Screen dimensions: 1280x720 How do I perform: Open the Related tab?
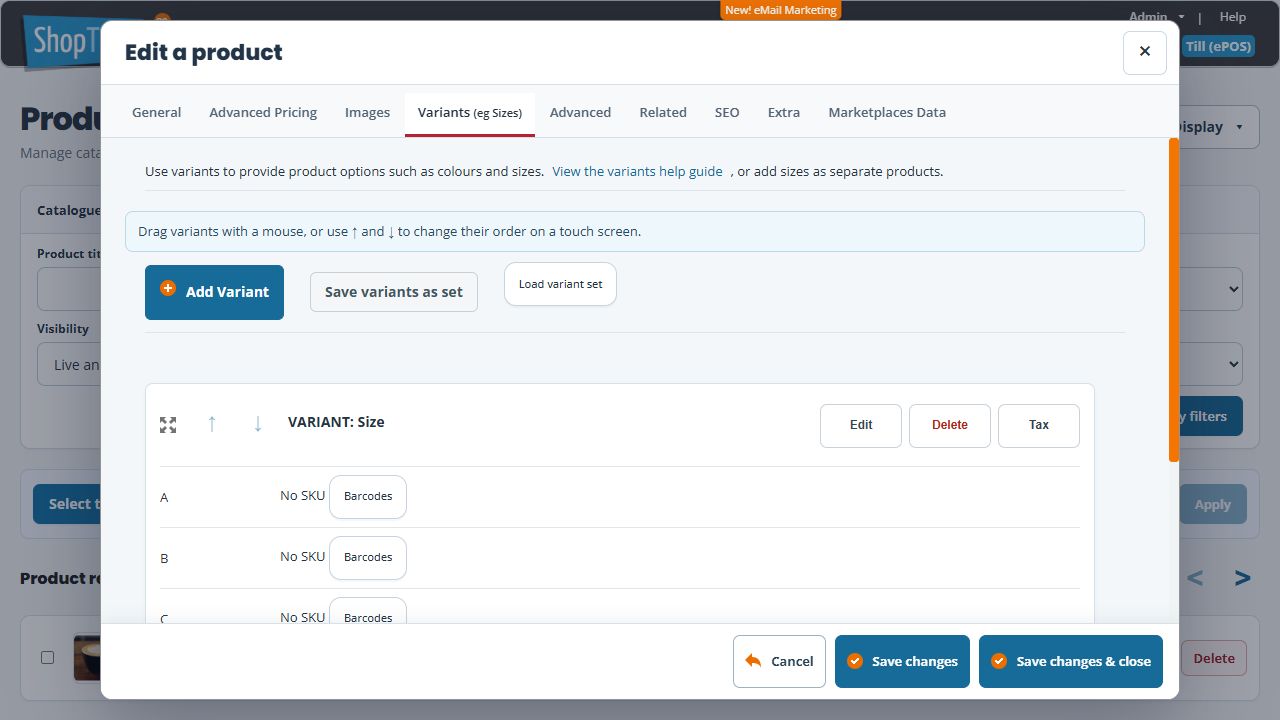click(663, 113)
